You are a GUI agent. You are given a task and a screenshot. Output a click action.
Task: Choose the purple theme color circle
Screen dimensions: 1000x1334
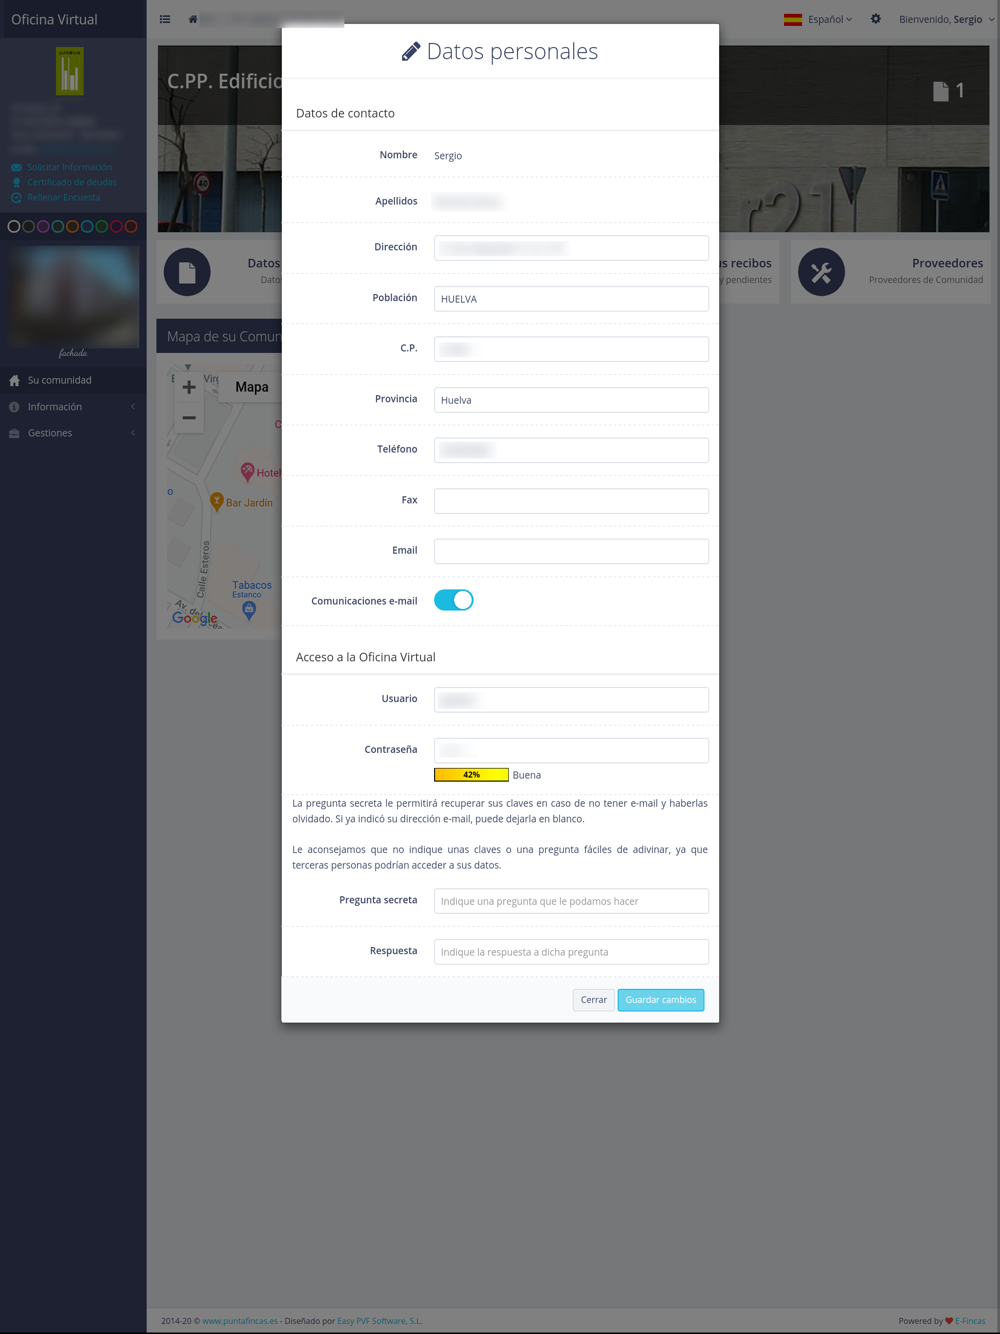[43, 227]
